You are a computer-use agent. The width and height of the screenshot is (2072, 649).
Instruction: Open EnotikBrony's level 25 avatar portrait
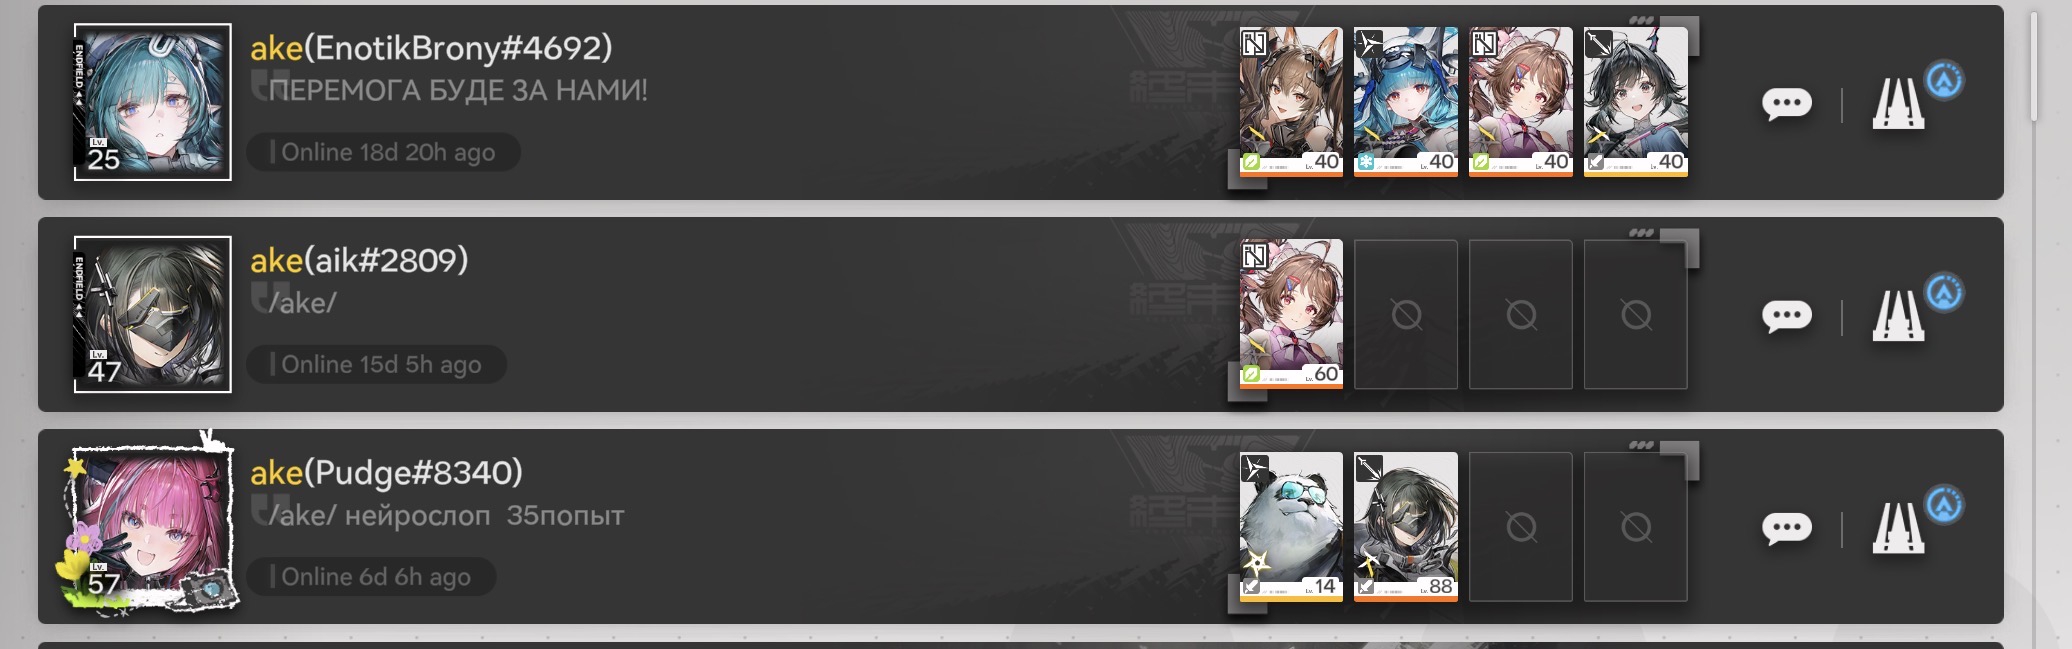[153, 102]
